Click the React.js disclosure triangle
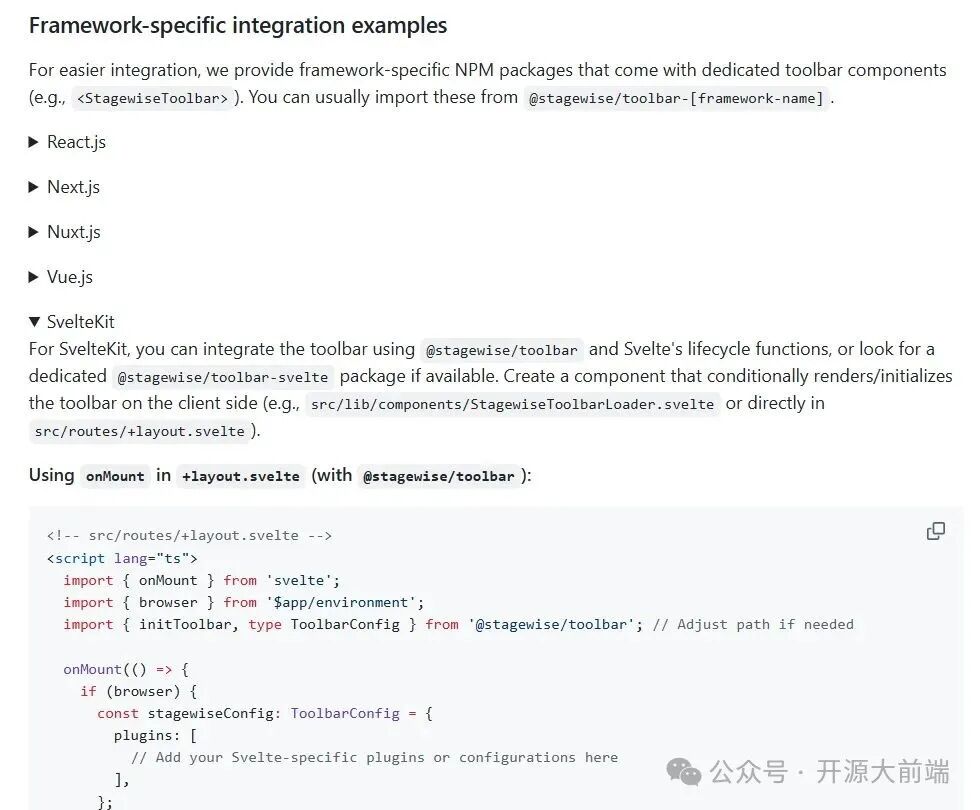This screenshot has width=980, height=810. point(33,142)
